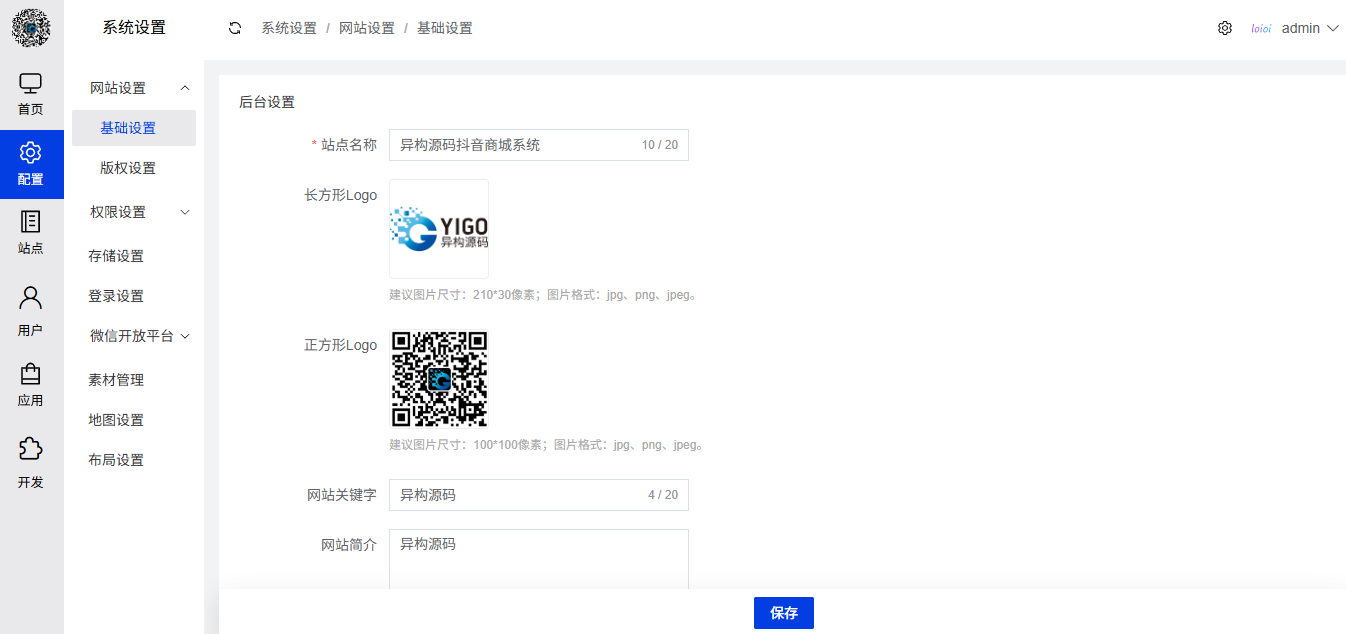Open the gear settings icon at top right
1346x634 pixels.
(x=1224, y=28)
